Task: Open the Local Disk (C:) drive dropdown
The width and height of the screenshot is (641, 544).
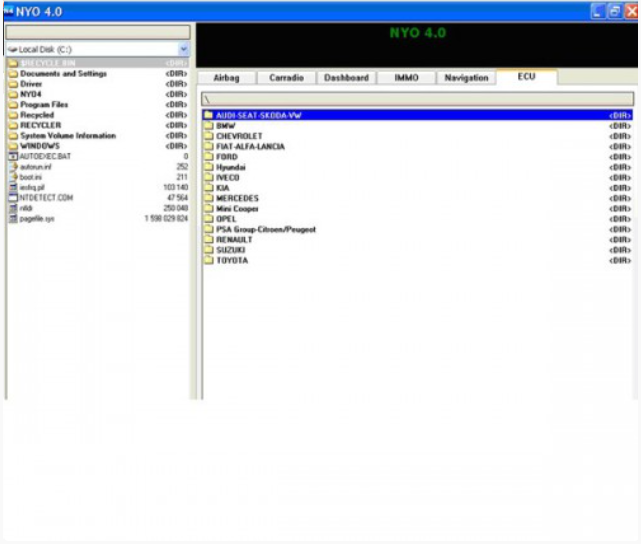Action: click(x=184, y=49)
